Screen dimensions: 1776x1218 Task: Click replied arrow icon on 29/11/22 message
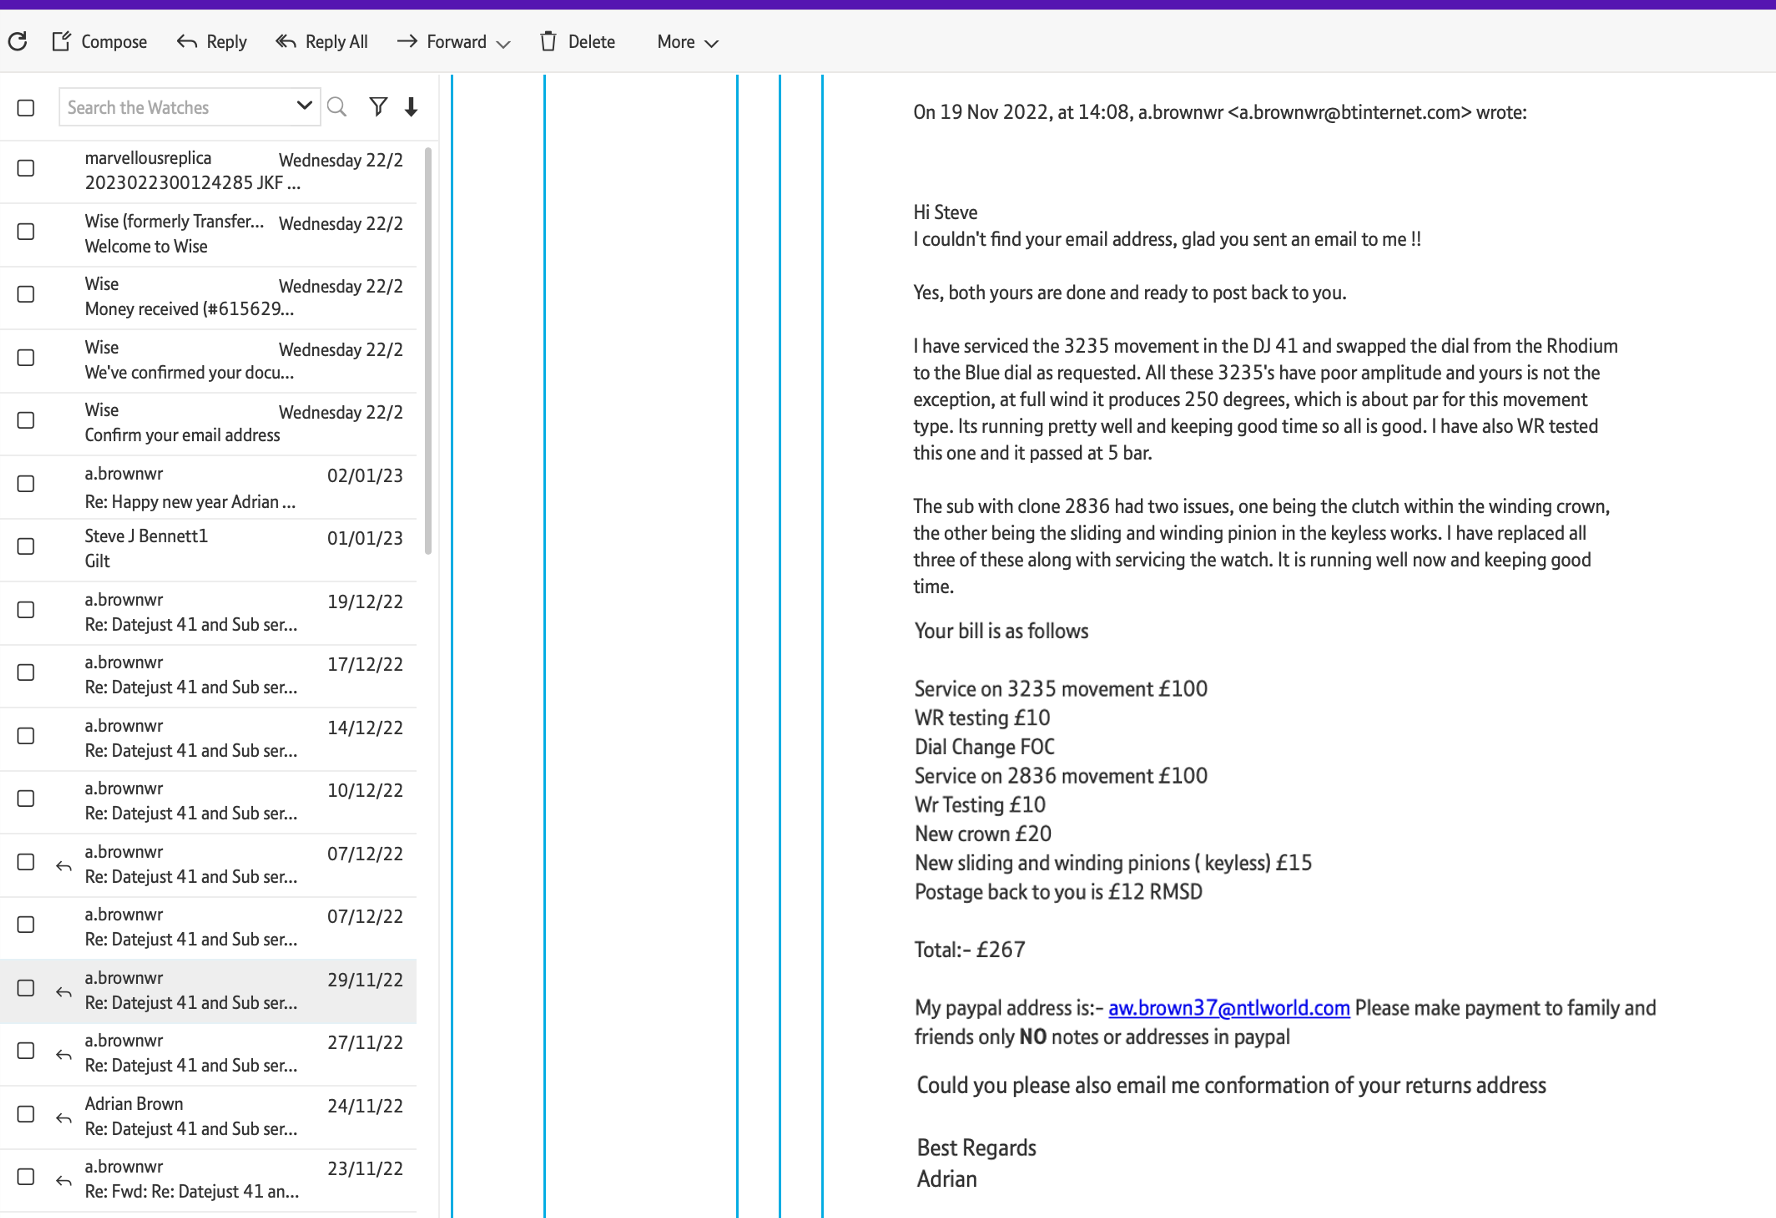click(x=64, y=992)
